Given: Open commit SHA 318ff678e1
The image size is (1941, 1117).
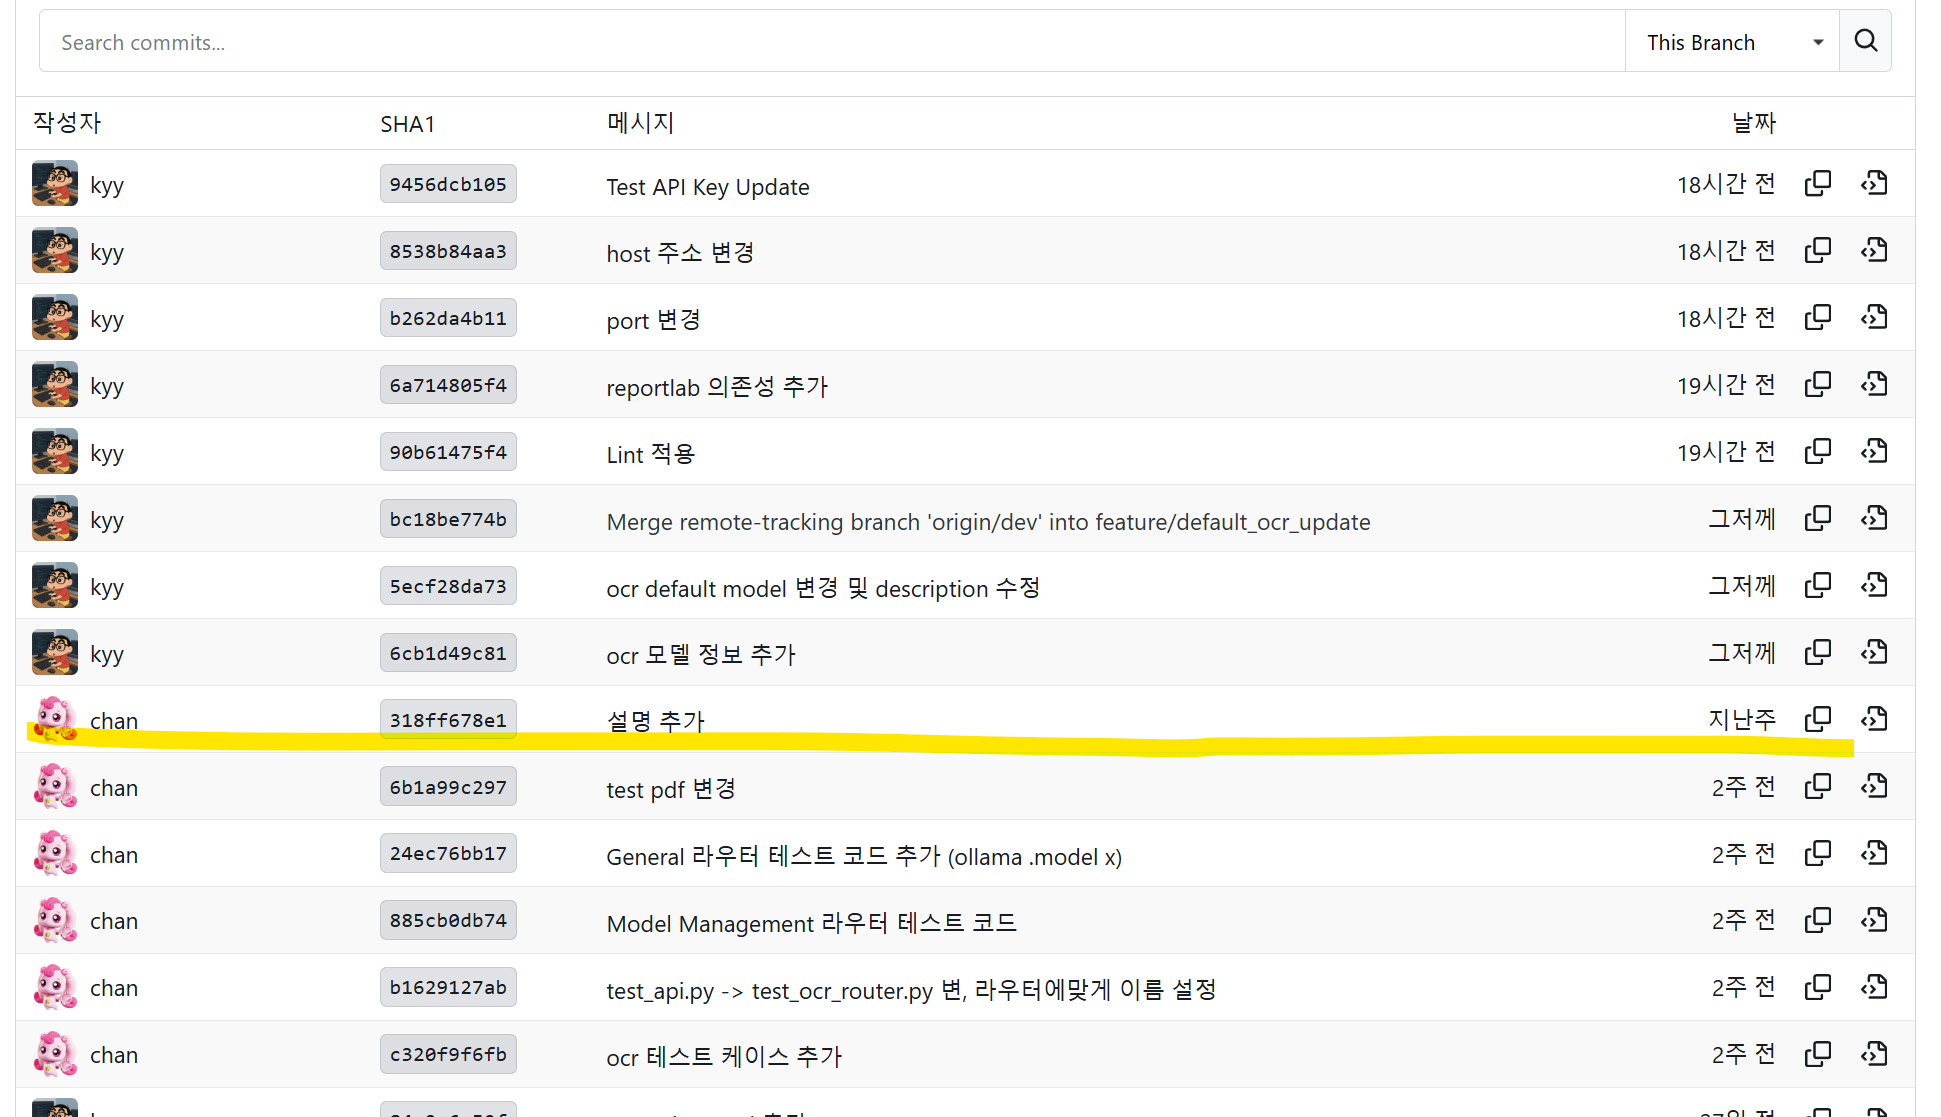Looking at the screenshot, I should click(x=448, y=720).
